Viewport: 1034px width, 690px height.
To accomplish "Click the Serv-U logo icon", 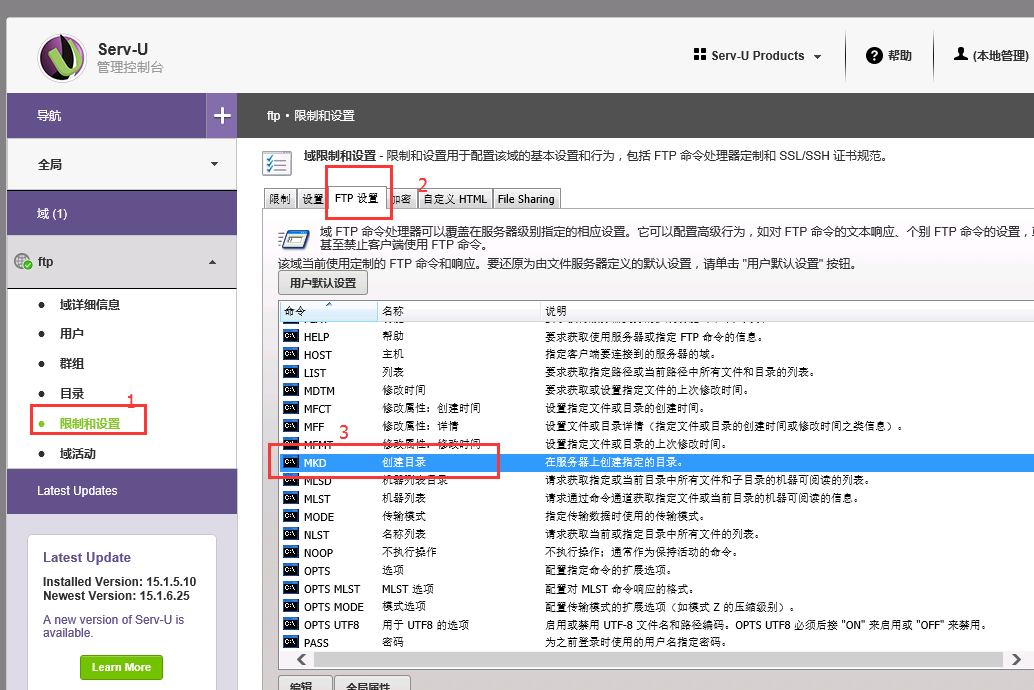I will (62, 58).
